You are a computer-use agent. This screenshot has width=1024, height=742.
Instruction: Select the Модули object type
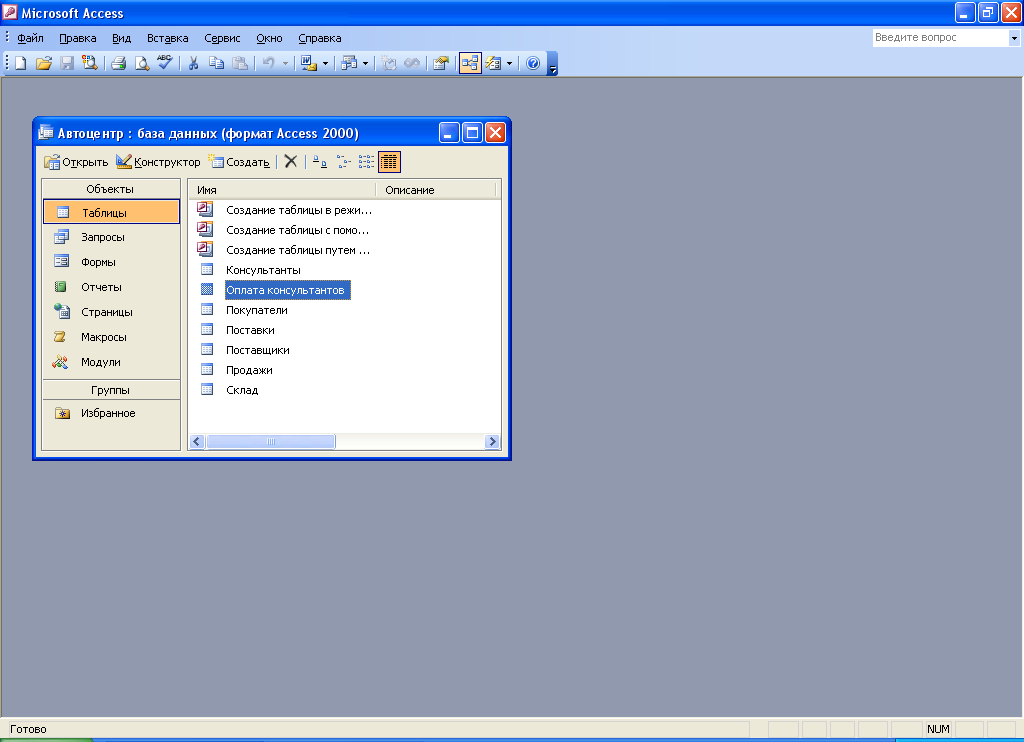[x=111, y=362]
